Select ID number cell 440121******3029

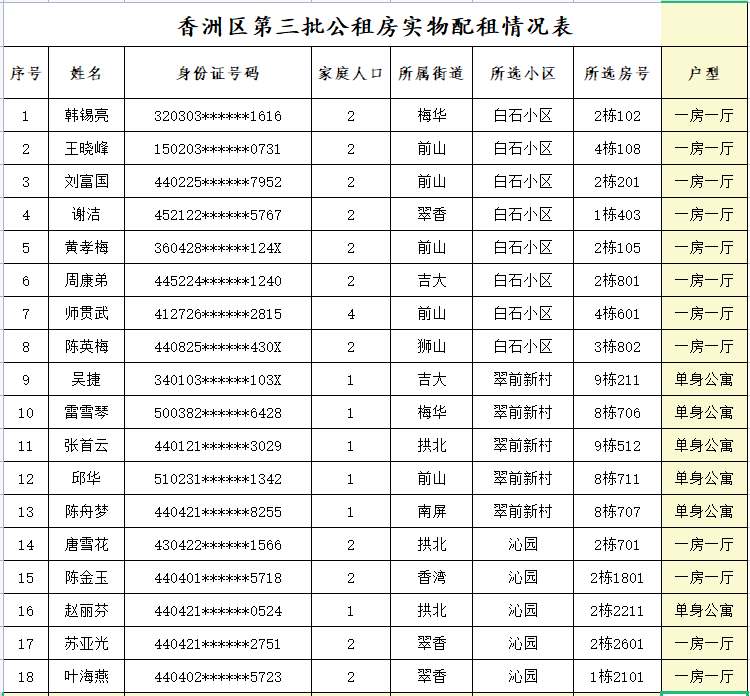(x=218, y=446)
